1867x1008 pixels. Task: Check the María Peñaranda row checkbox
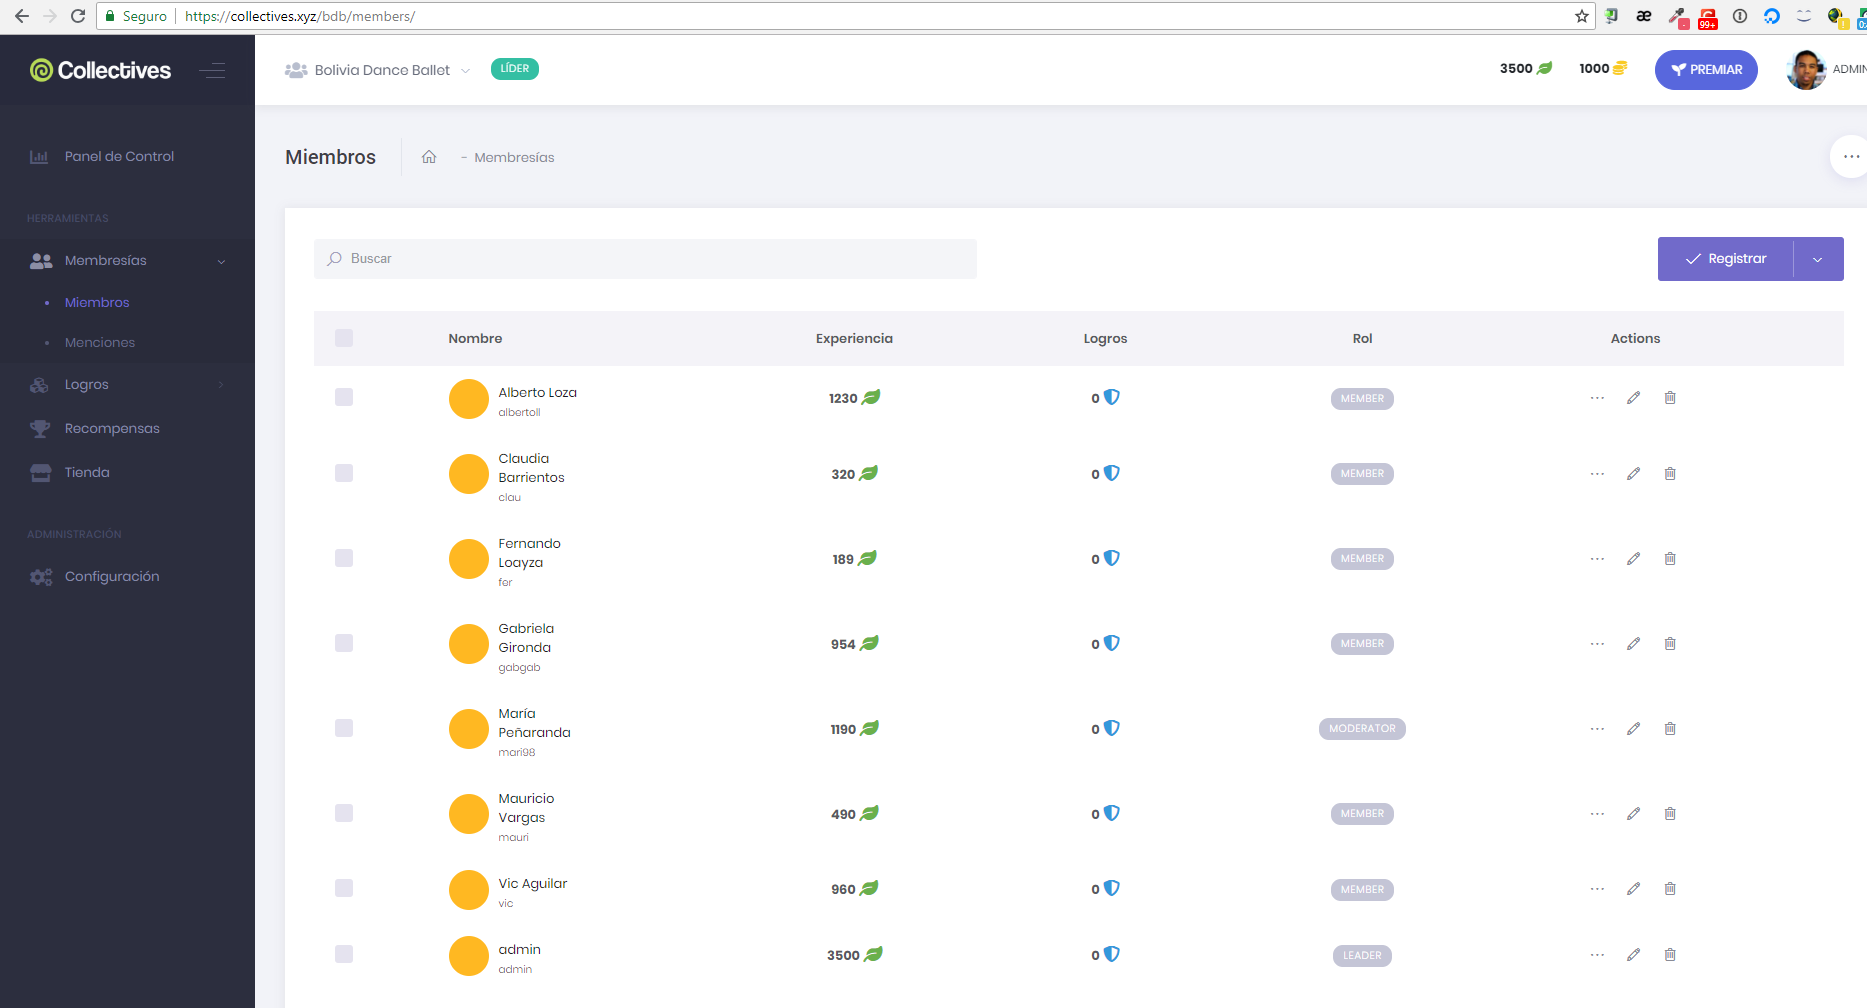point(344,728)
